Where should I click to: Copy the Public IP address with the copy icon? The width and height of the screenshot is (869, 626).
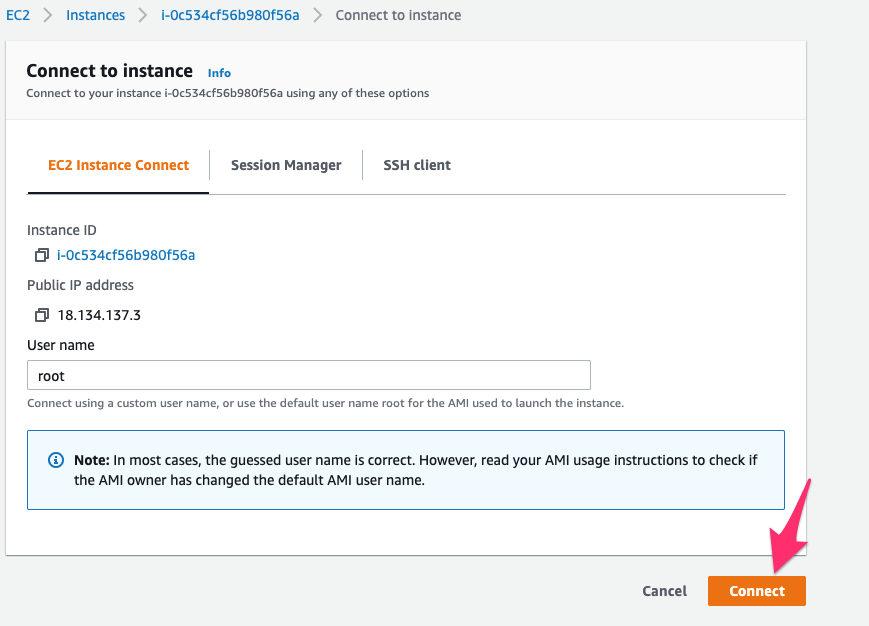41,315
